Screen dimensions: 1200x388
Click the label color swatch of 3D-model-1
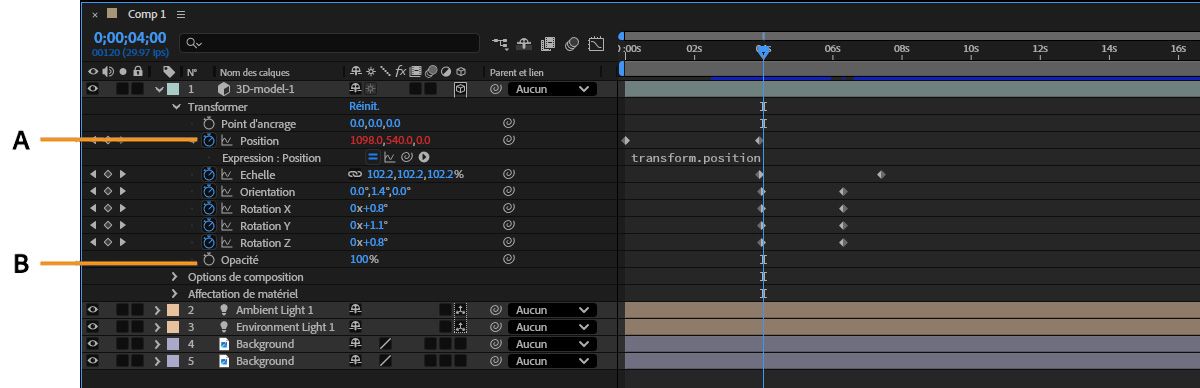(x=172, y=89)
